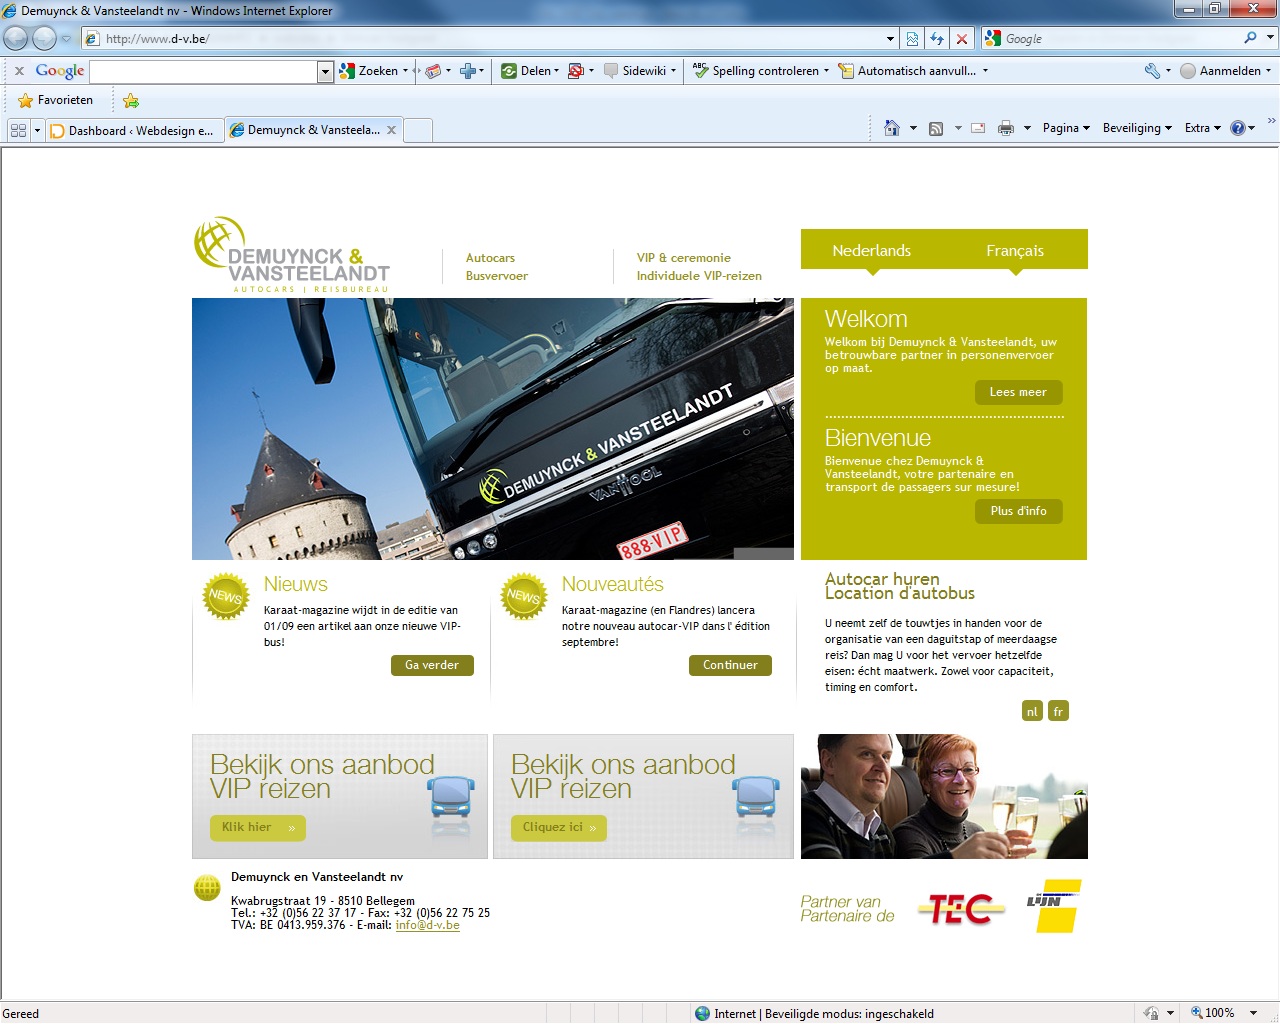Click the Stop loading red X icon
1280x1024 pixels.
click(962, 39)
